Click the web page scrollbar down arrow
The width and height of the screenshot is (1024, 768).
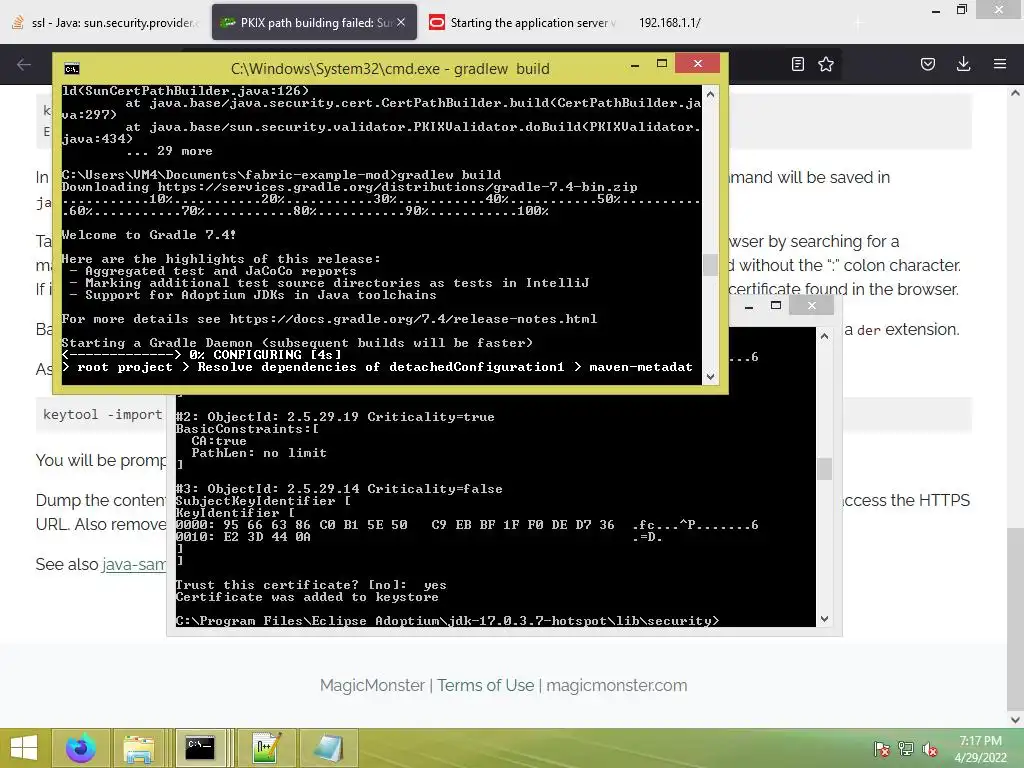[1015, 720]
